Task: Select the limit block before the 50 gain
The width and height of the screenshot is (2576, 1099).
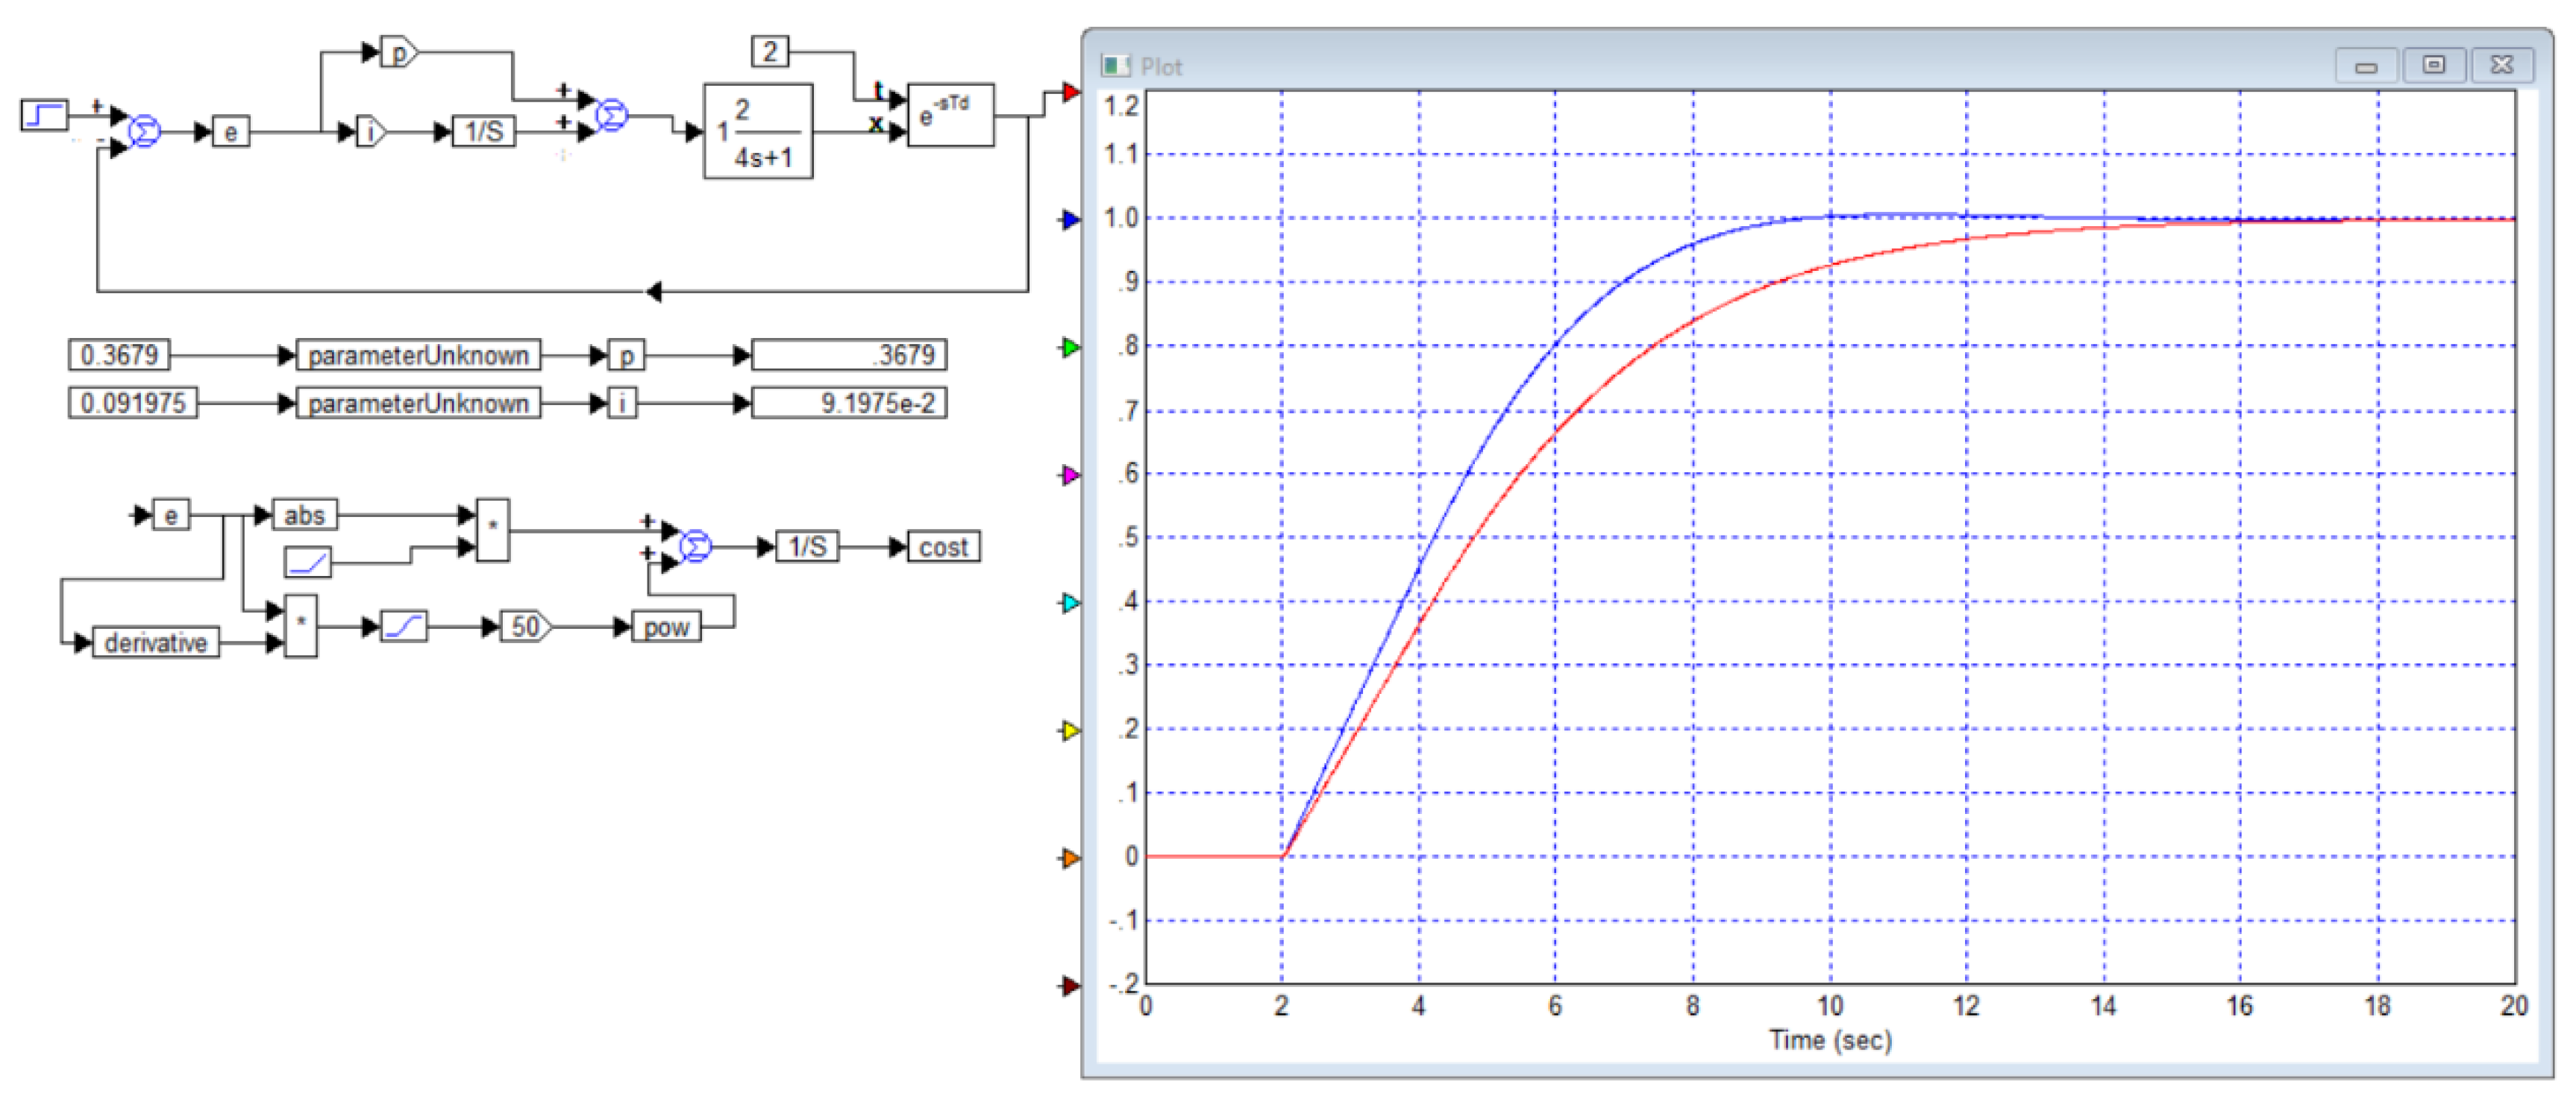Action: (x=403, y=627)
